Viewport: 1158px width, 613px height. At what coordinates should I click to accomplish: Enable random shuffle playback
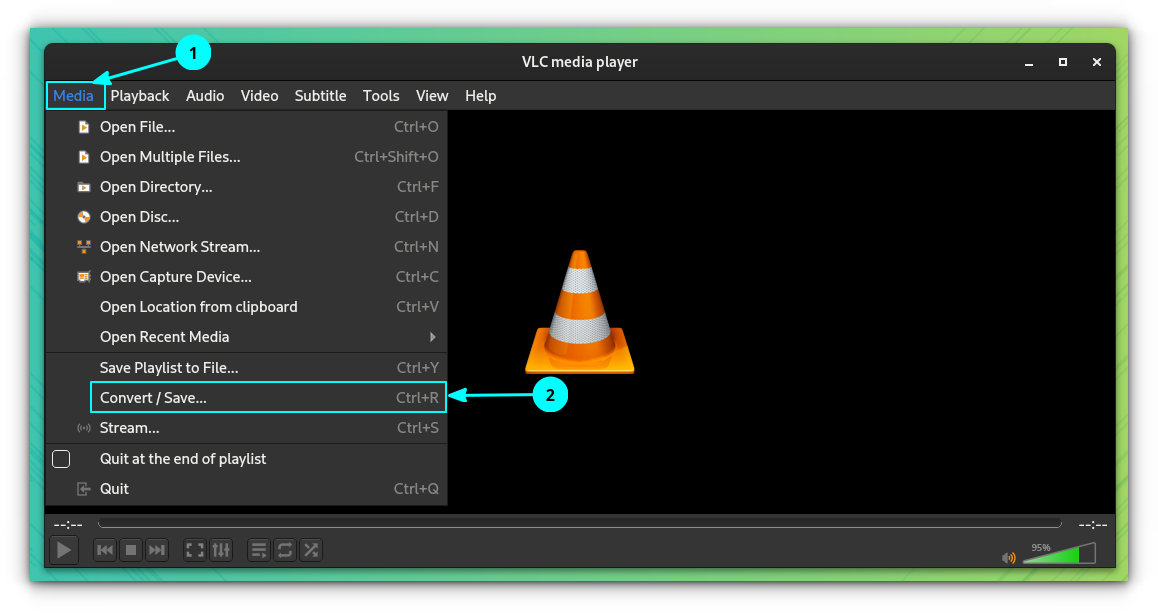(x=310, y=549)
